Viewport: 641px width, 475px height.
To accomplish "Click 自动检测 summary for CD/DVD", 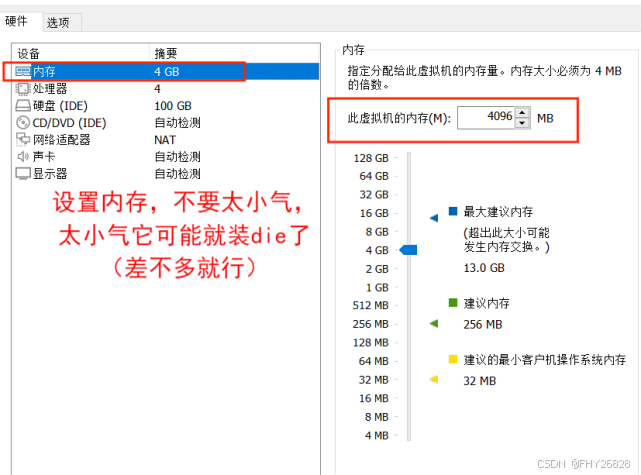I will pos(177,123).
